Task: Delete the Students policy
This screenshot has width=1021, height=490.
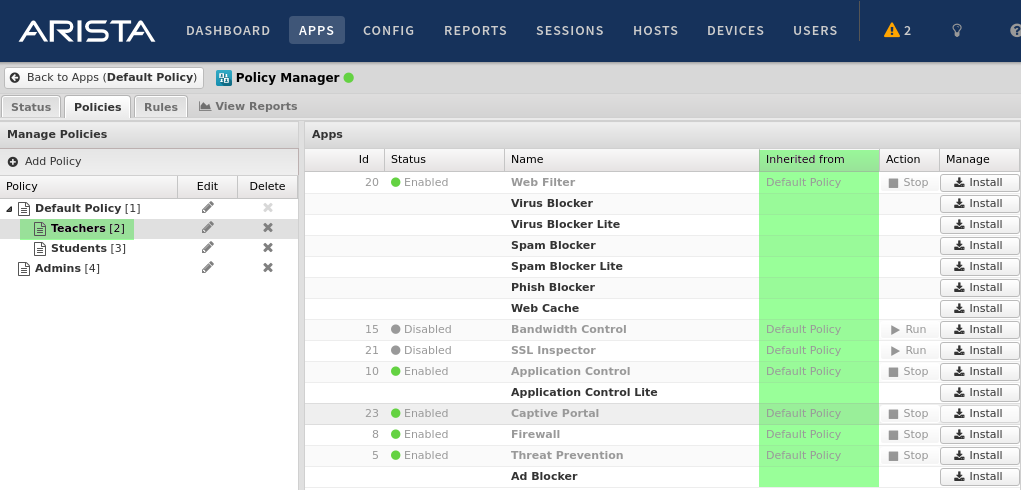Action: pos(268,248)
